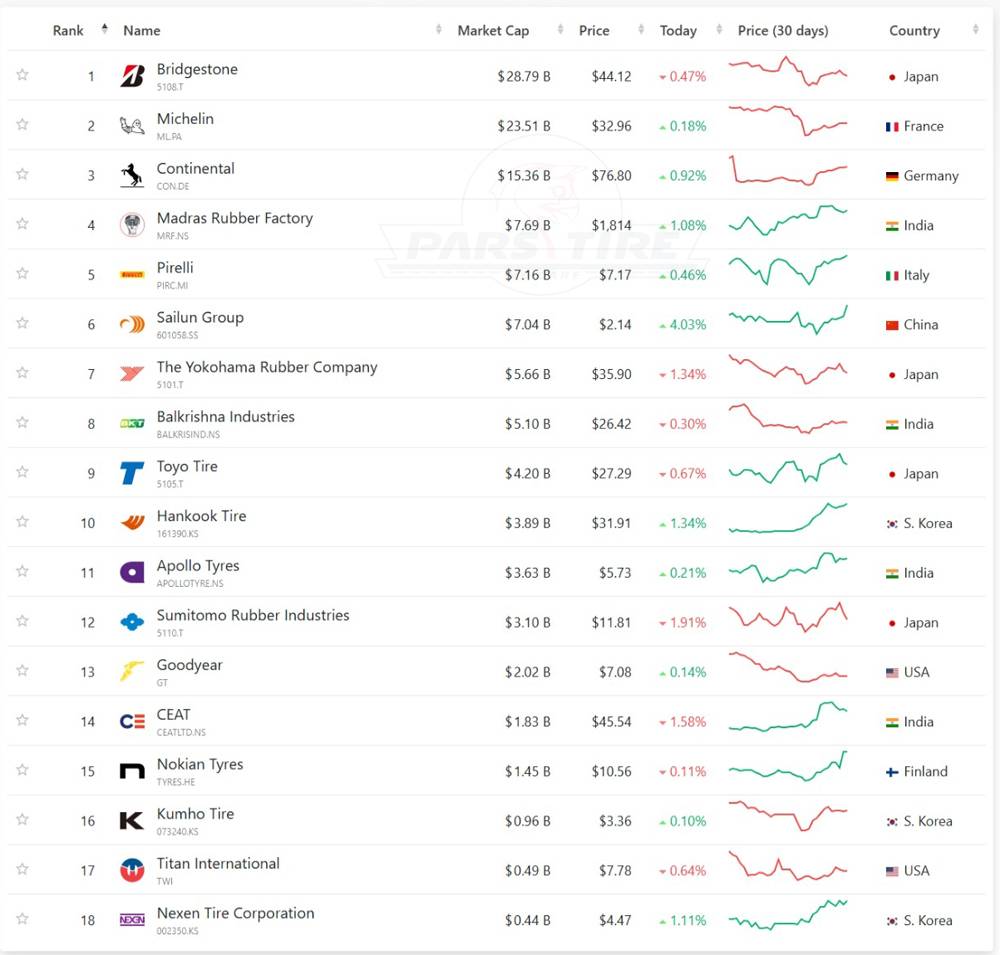Click the Germany flag in Continental row
This screenshot has width=1000, height=955.
892,176
